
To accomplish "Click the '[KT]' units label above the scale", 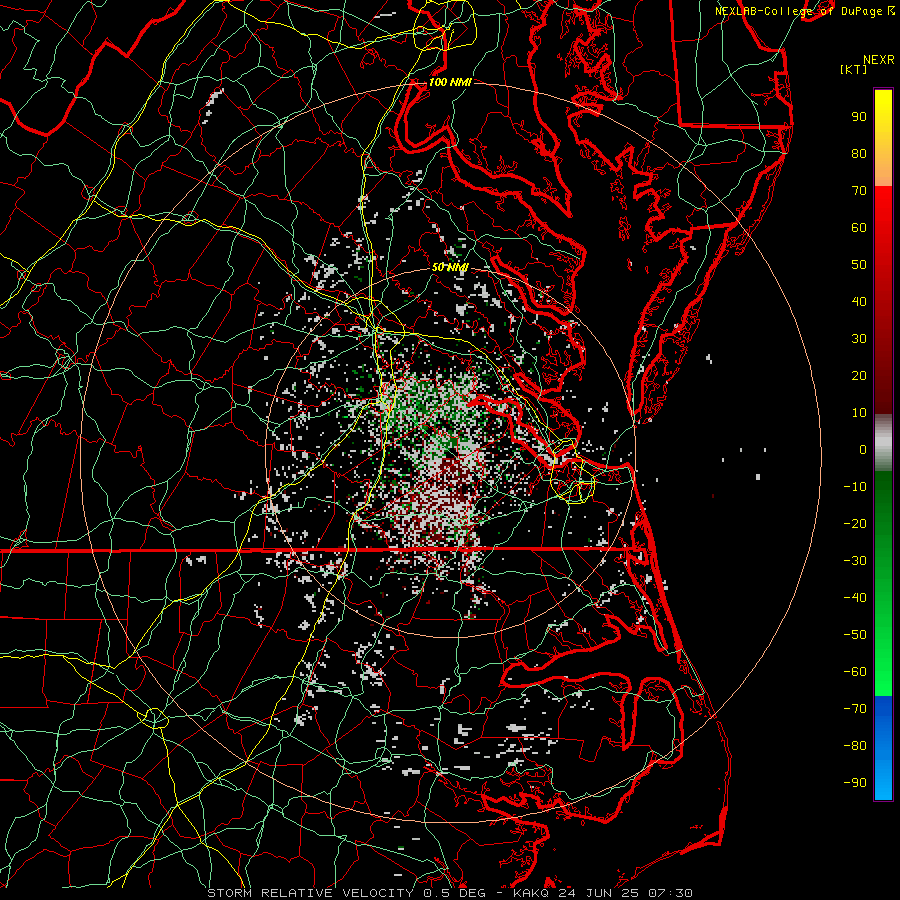I will (x=854, y=69).
